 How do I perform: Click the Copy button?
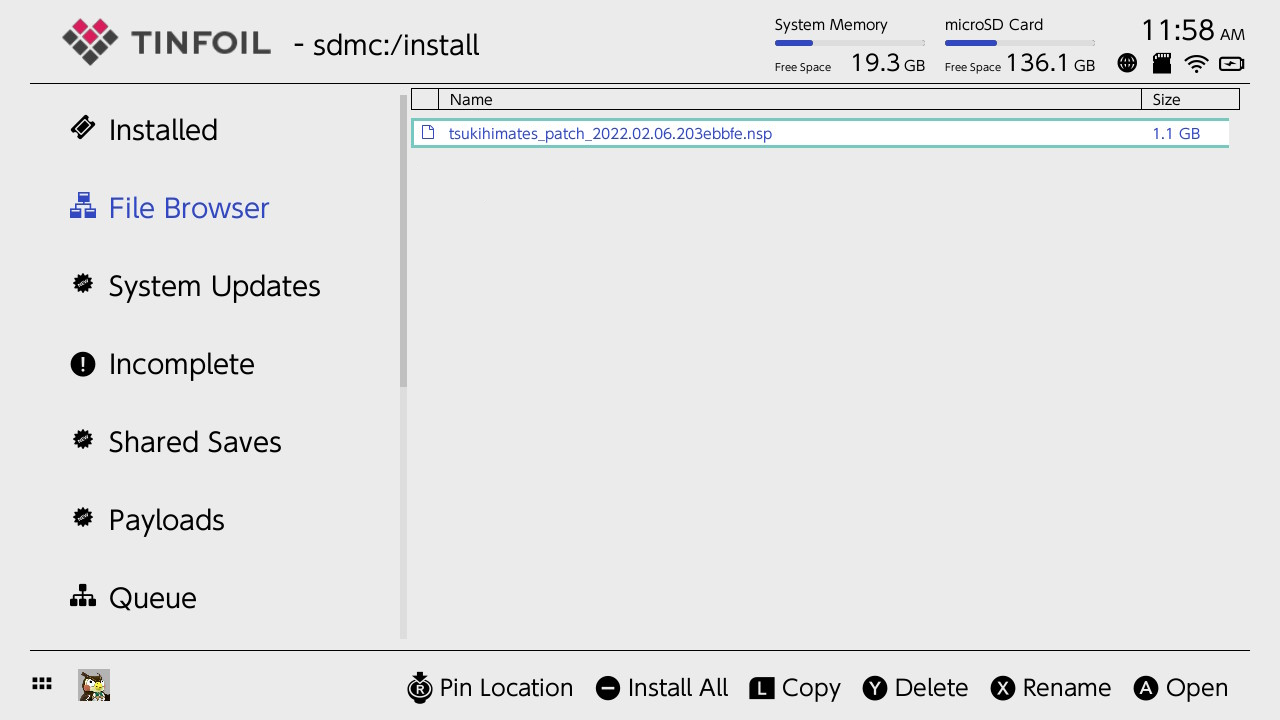click(x=795, y=688)
